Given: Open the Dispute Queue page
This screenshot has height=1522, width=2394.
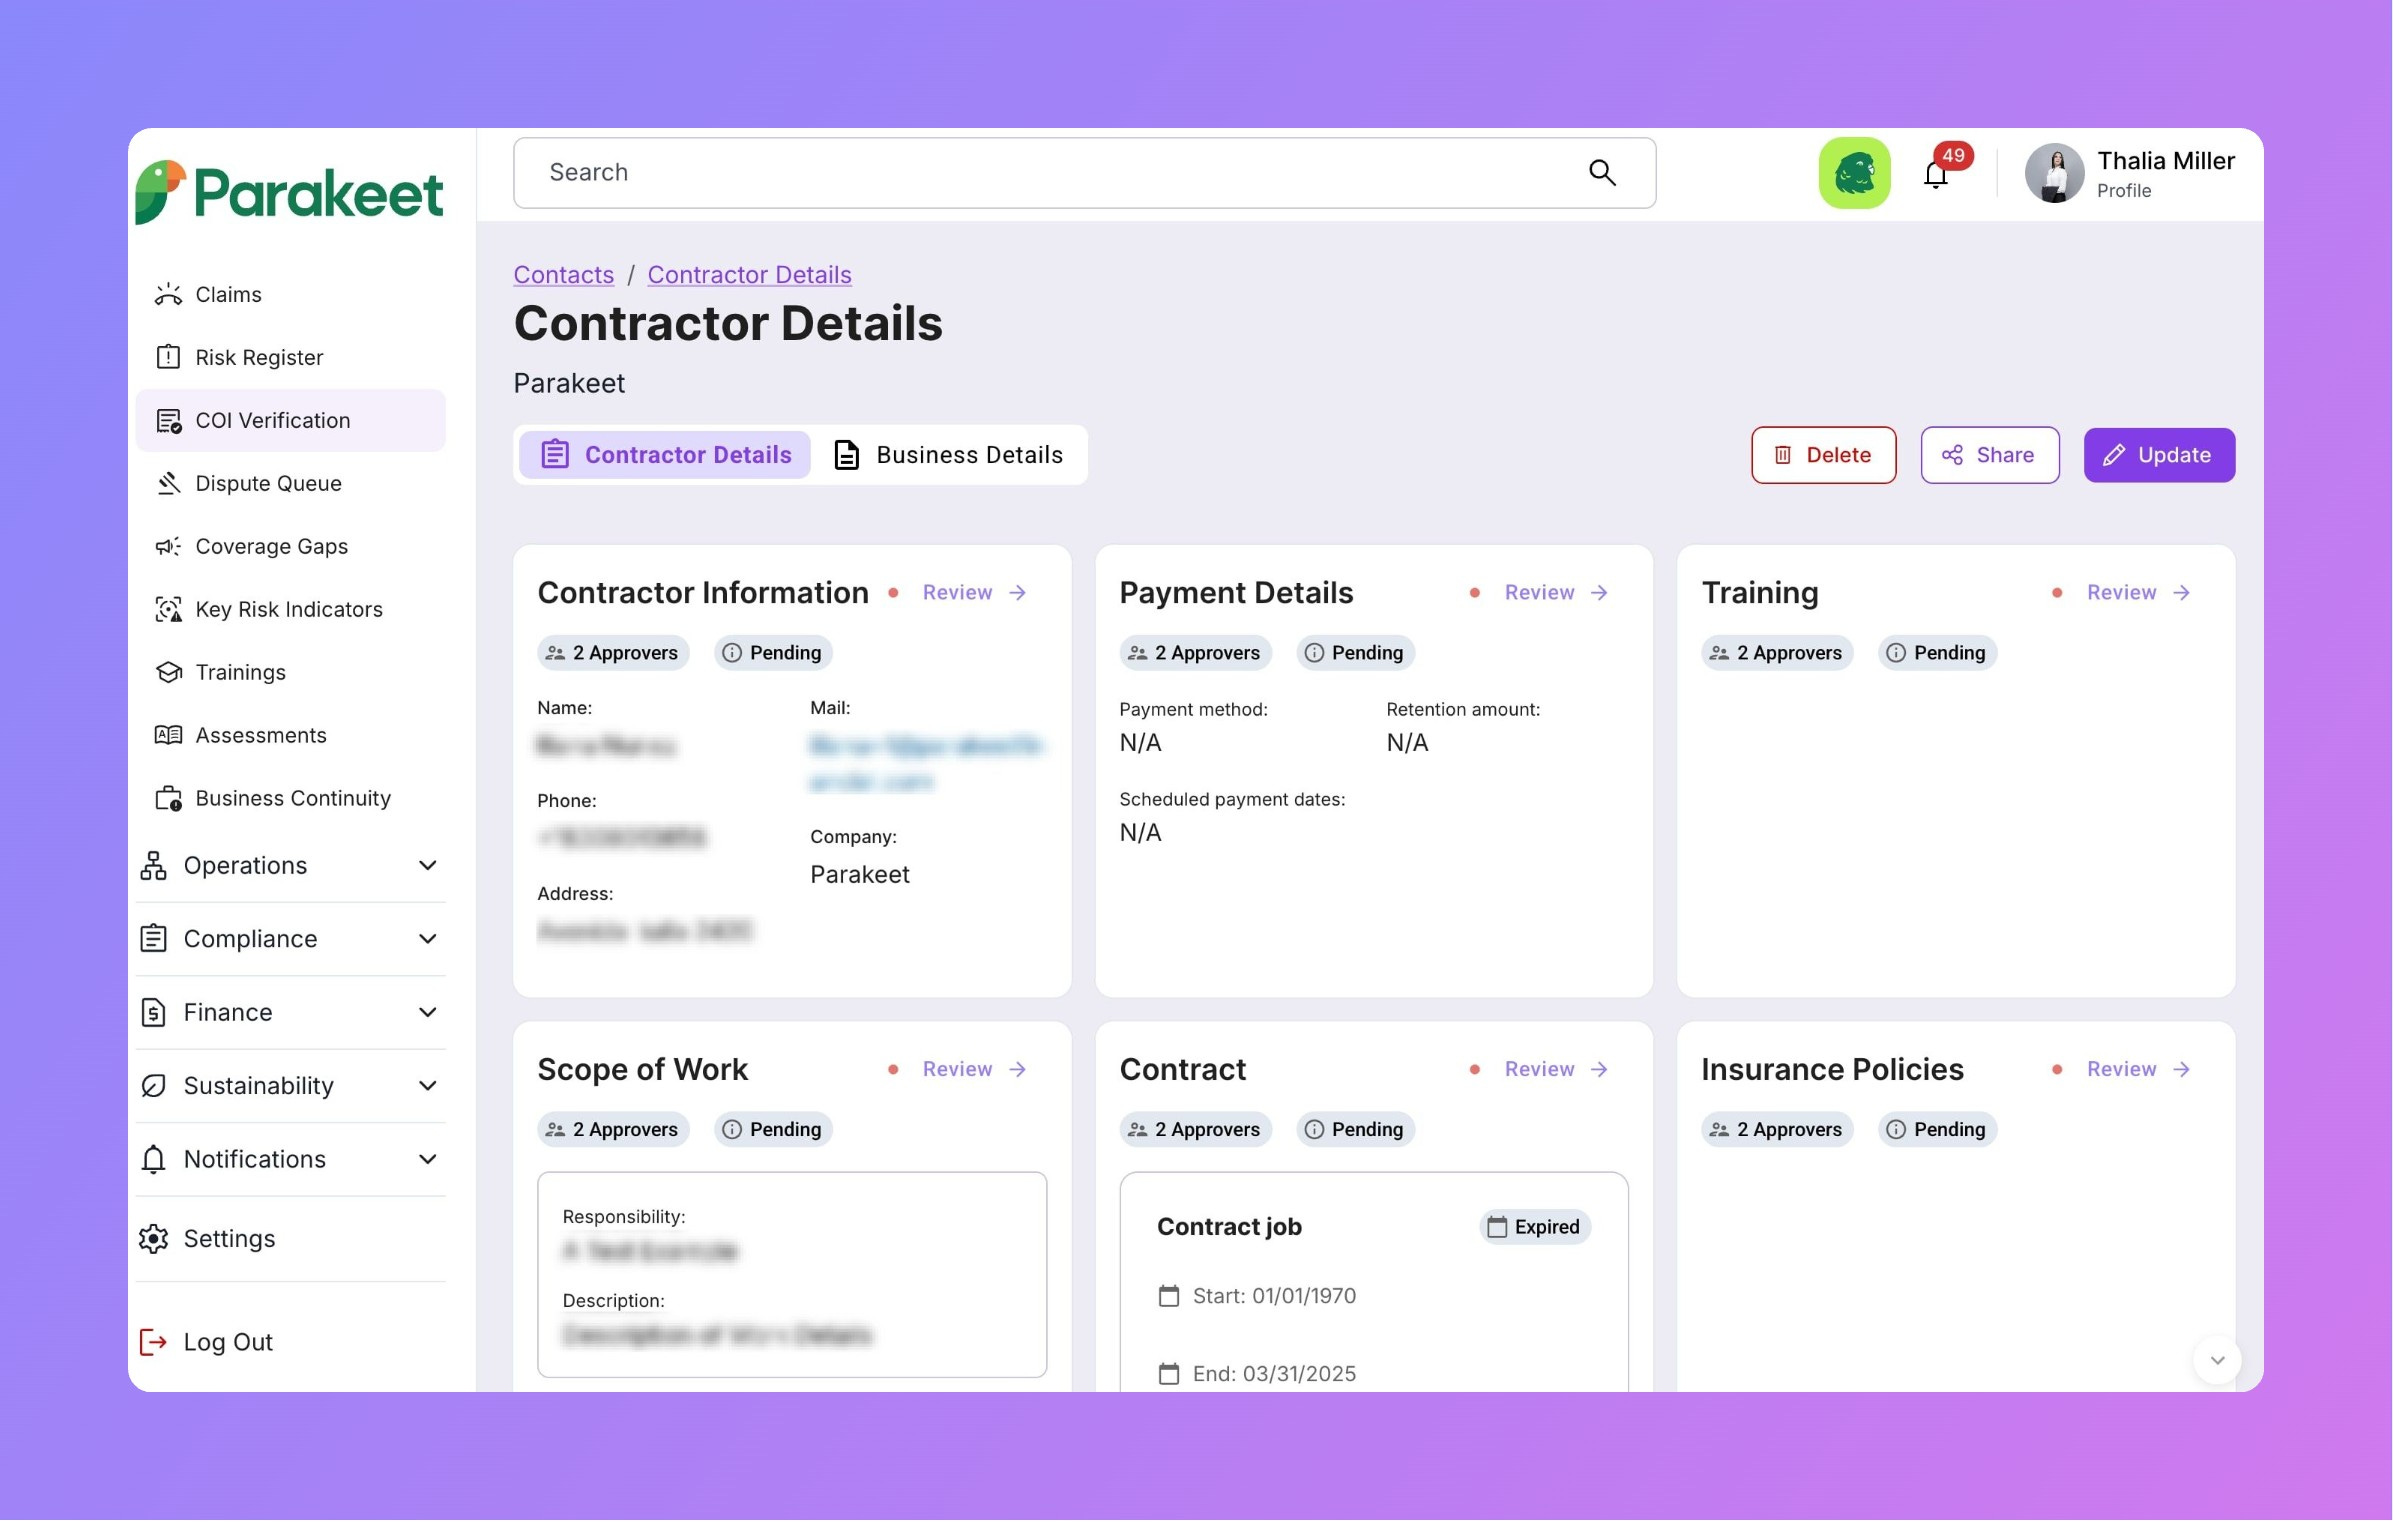Looking at the screenshot, I should click(x=268, y=483).
